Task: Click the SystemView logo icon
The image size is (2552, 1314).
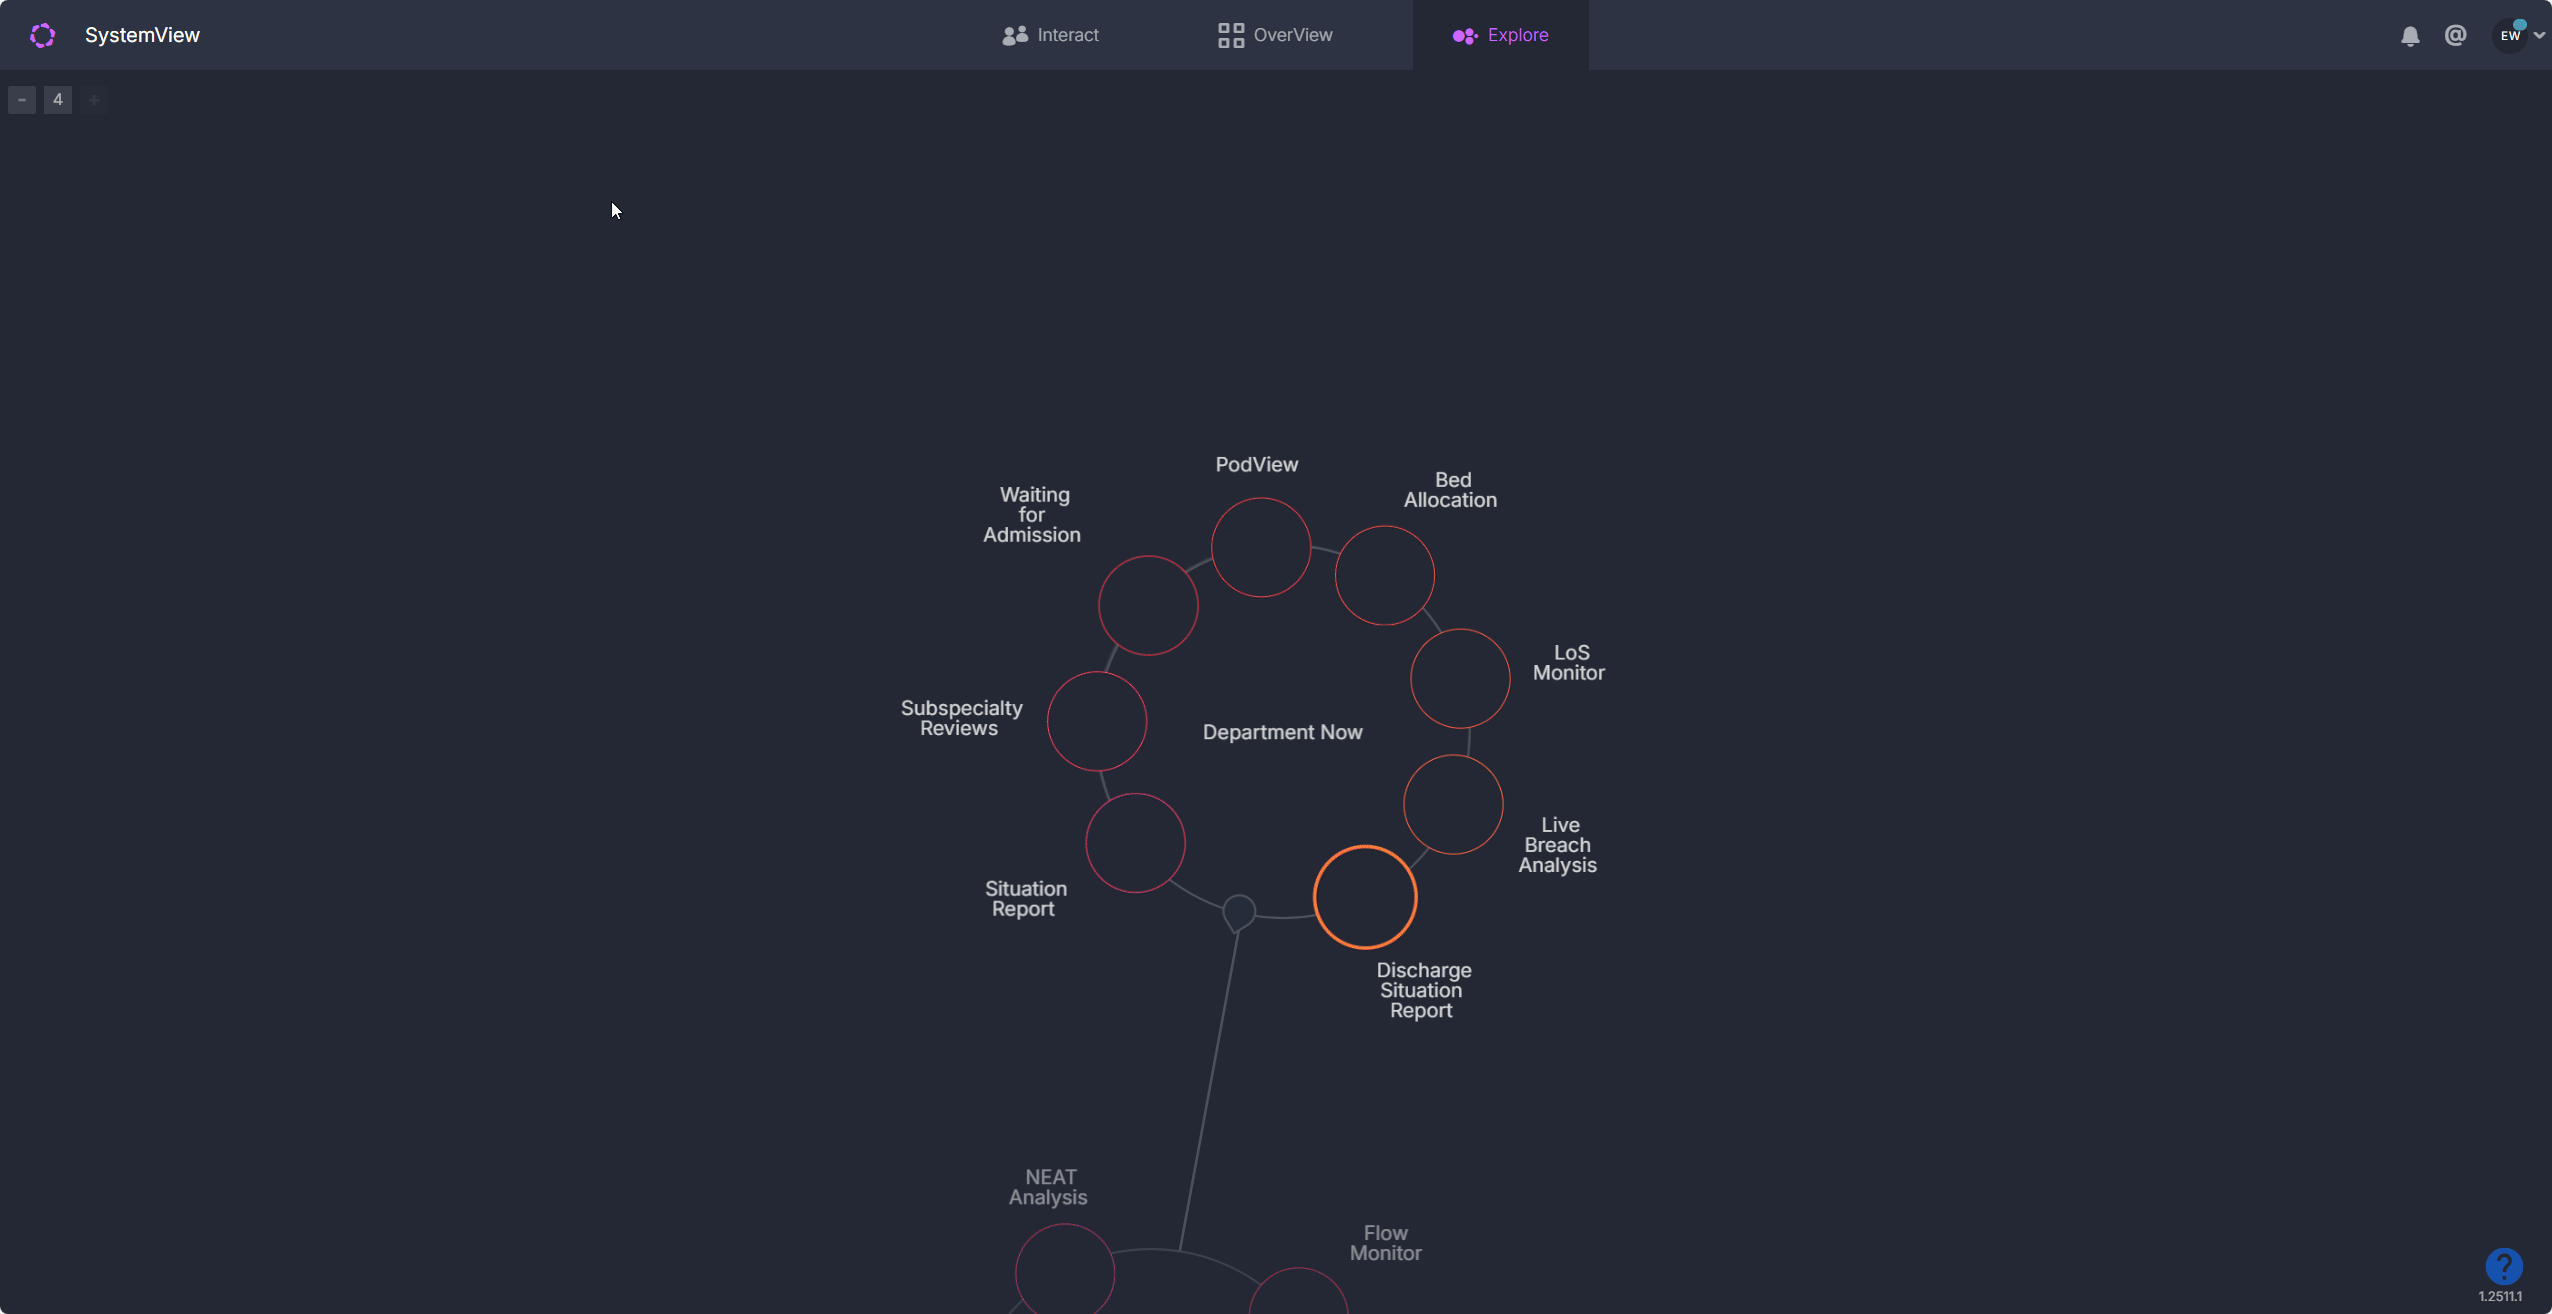Action: [x=42, y=36]
